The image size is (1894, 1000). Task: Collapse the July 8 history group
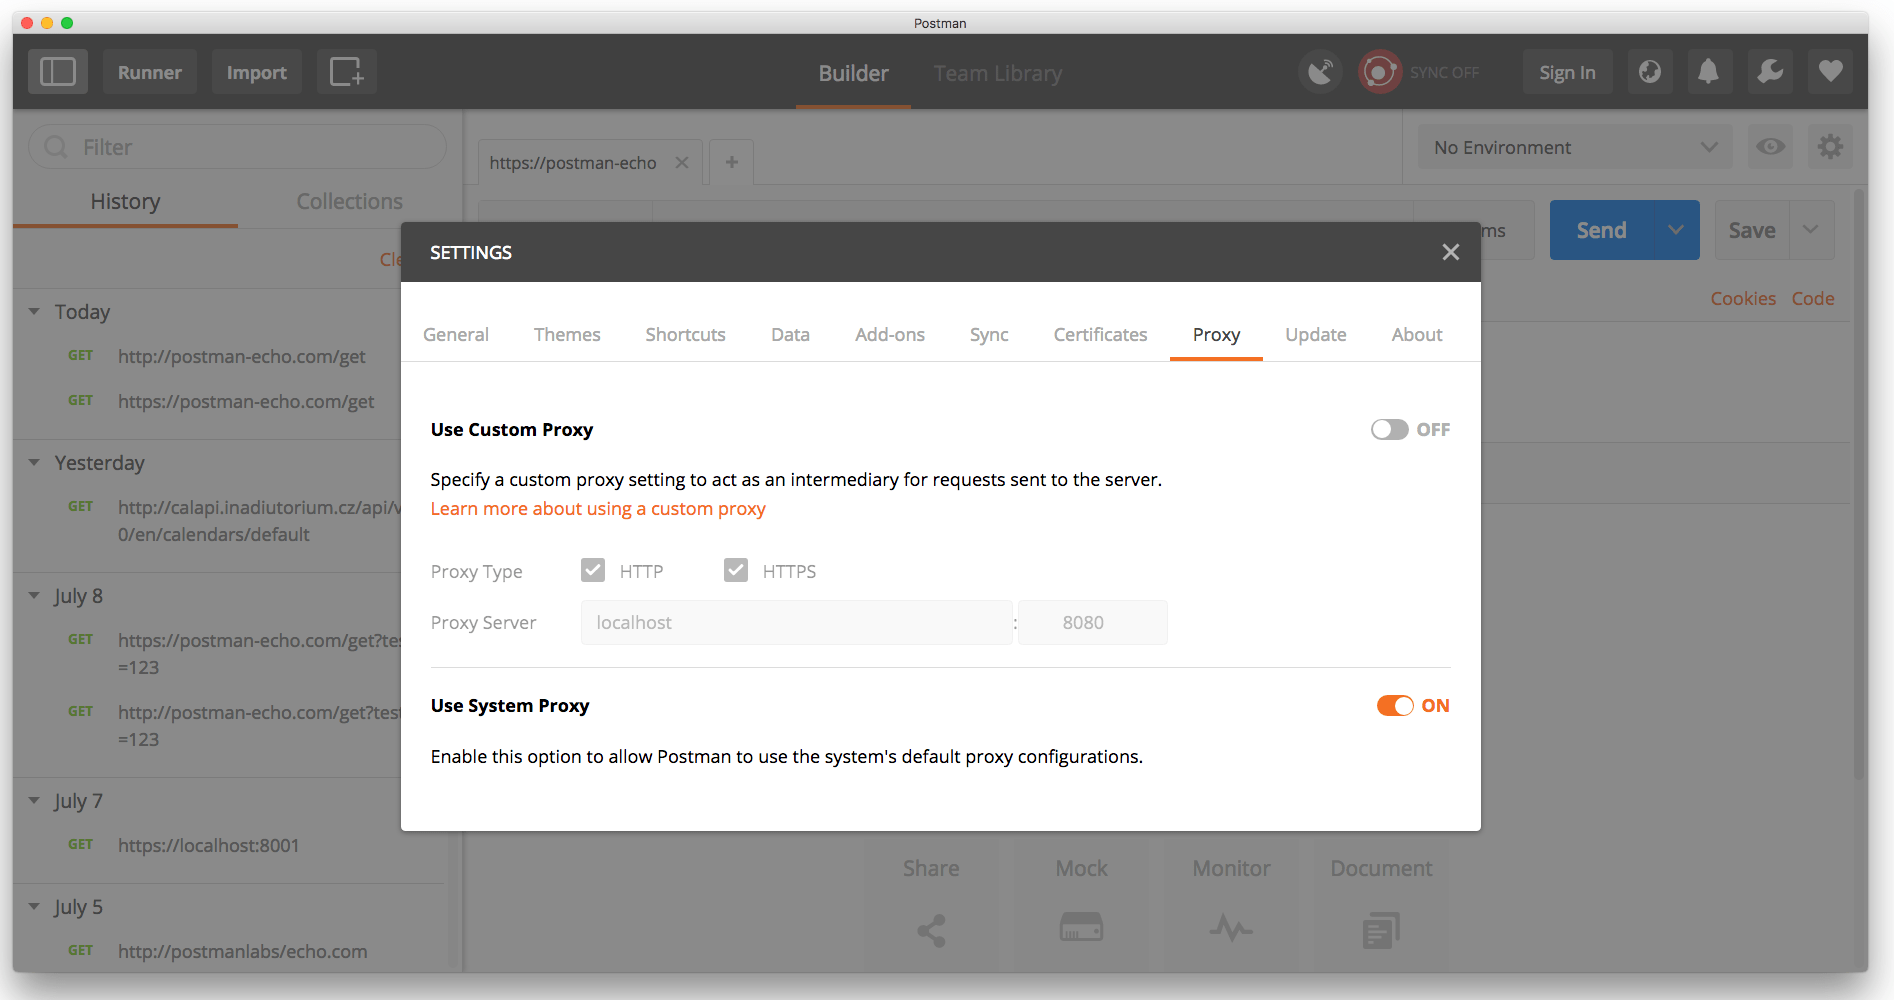coord(34,595)
